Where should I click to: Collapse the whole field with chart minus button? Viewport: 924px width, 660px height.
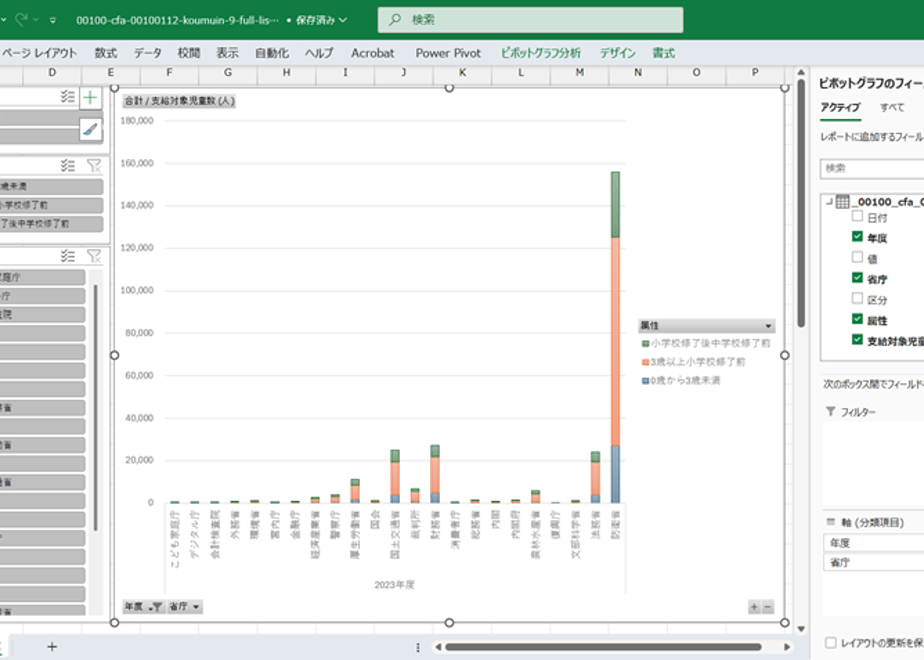[767, 606]
